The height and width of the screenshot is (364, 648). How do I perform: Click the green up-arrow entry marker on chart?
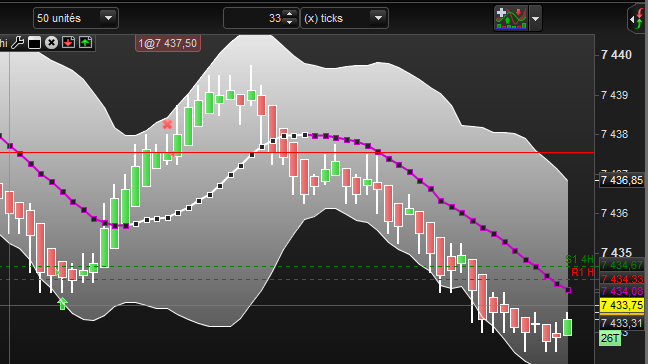click(x=62, y=303)
